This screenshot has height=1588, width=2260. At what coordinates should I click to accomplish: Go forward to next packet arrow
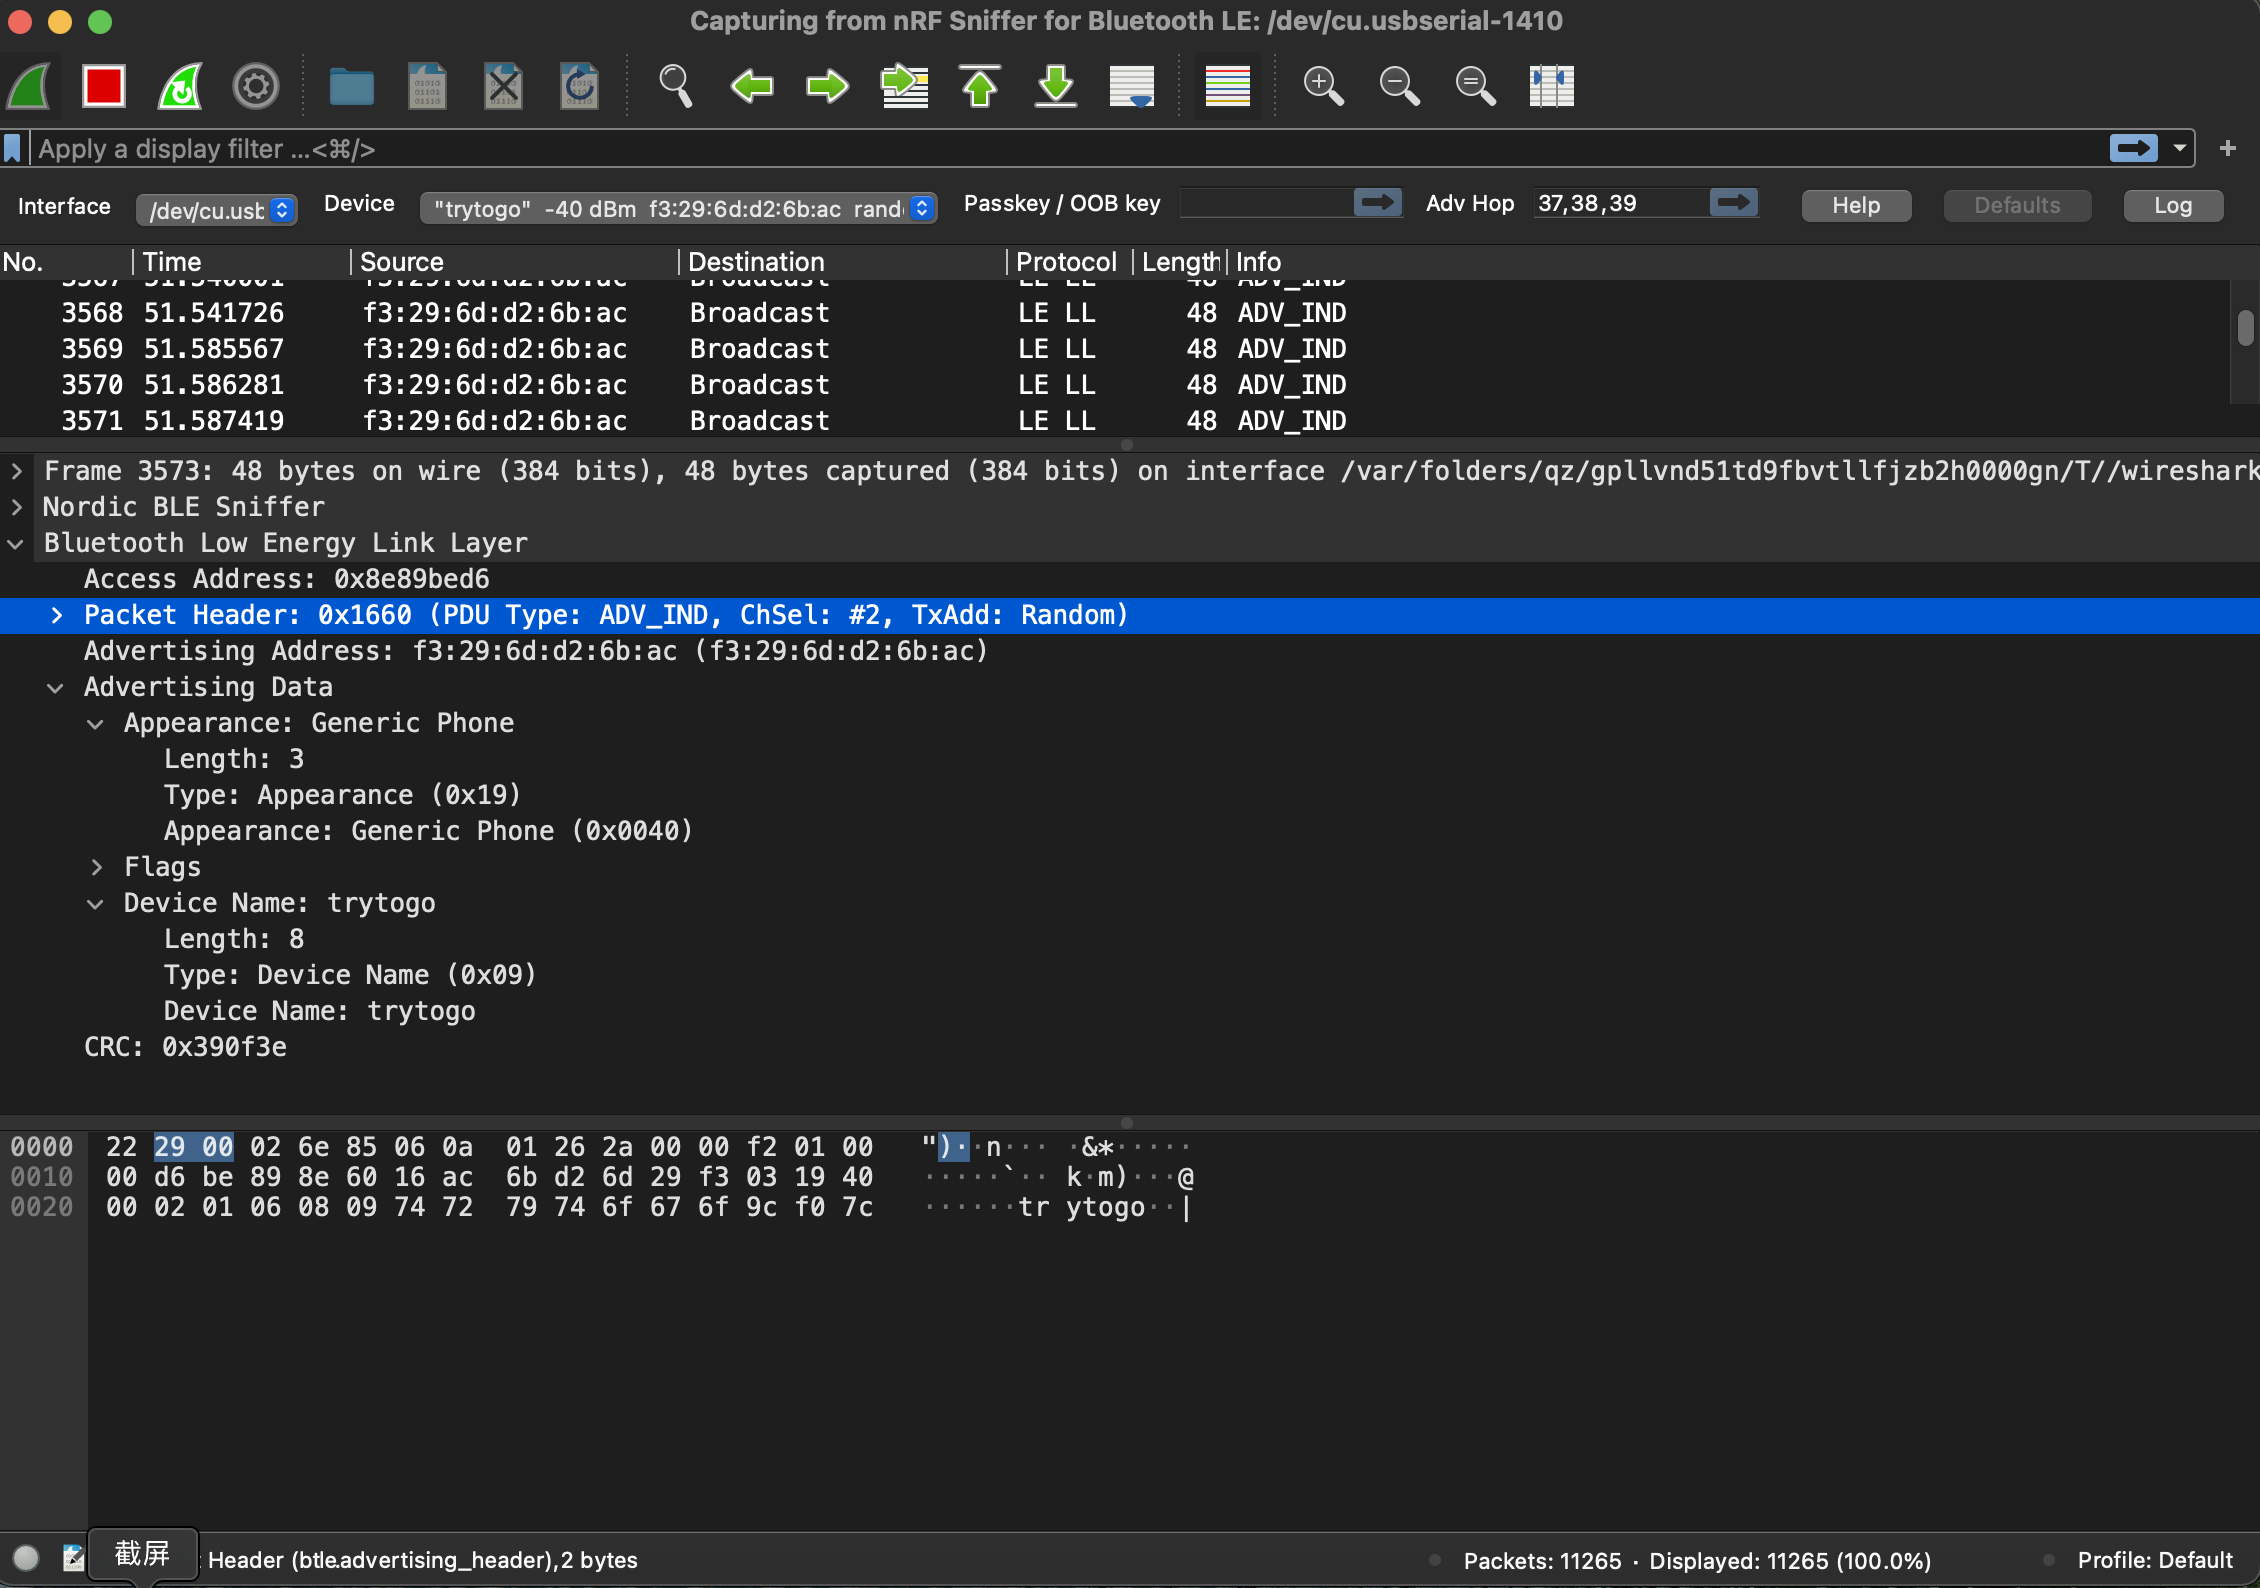(828, 87)
